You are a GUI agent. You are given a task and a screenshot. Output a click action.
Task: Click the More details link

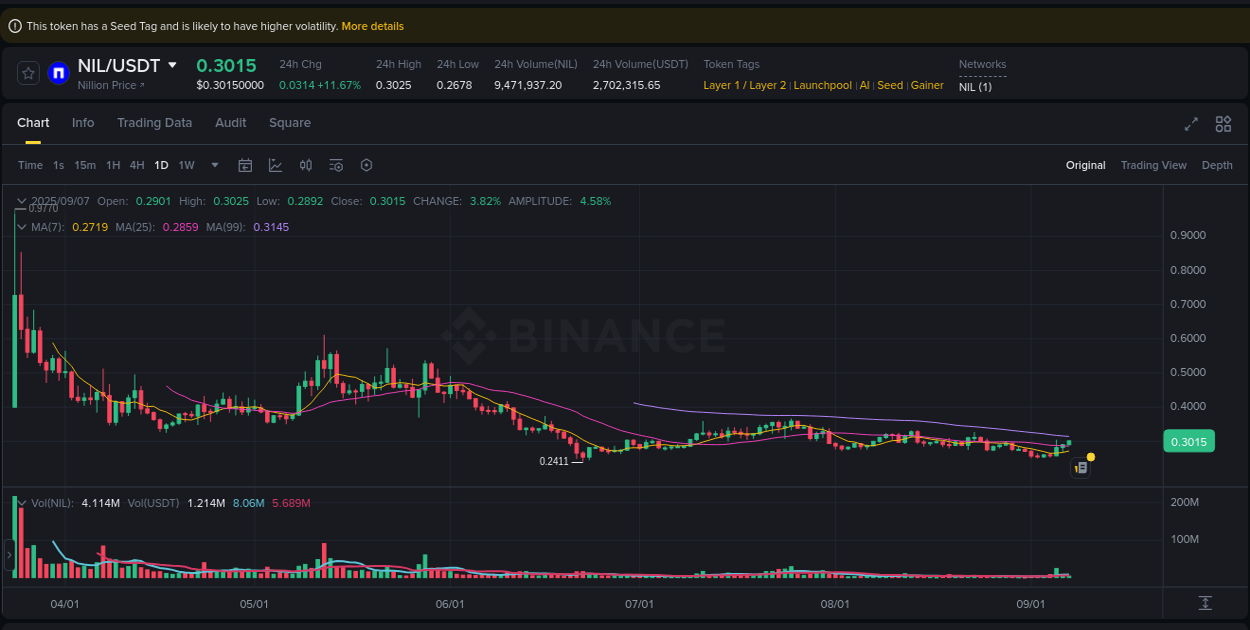pos(373,25)
